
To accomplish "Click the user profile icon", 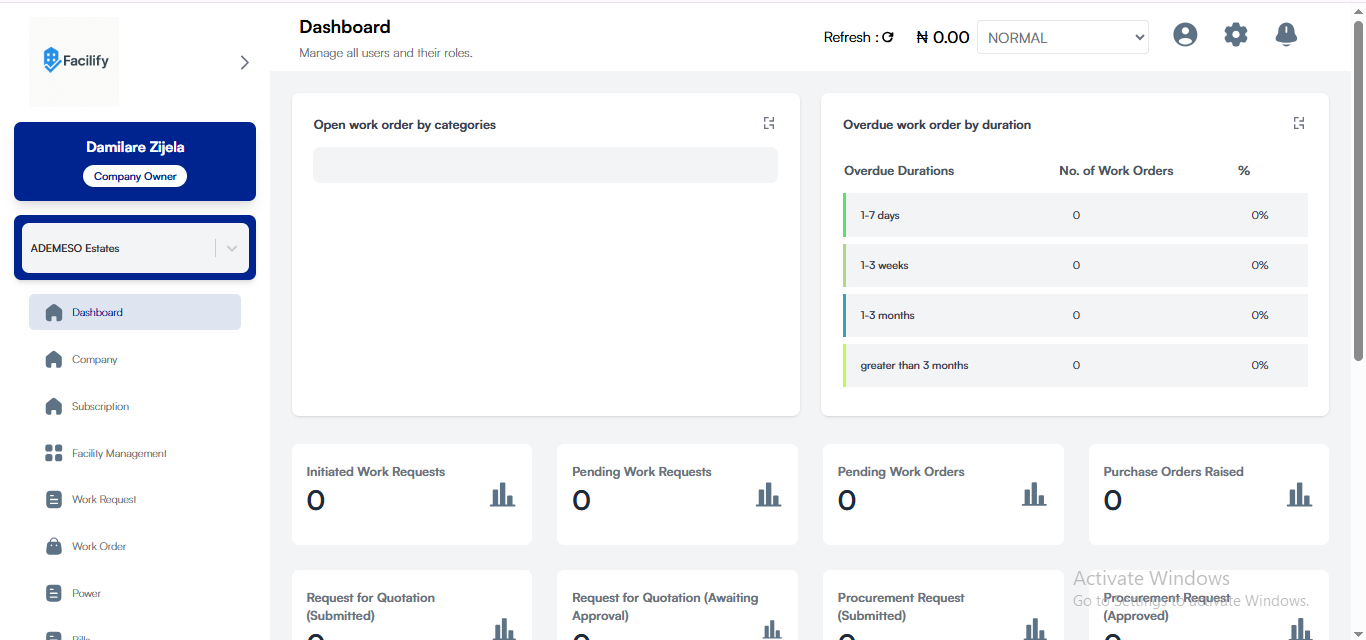I will pos(1185,34).
